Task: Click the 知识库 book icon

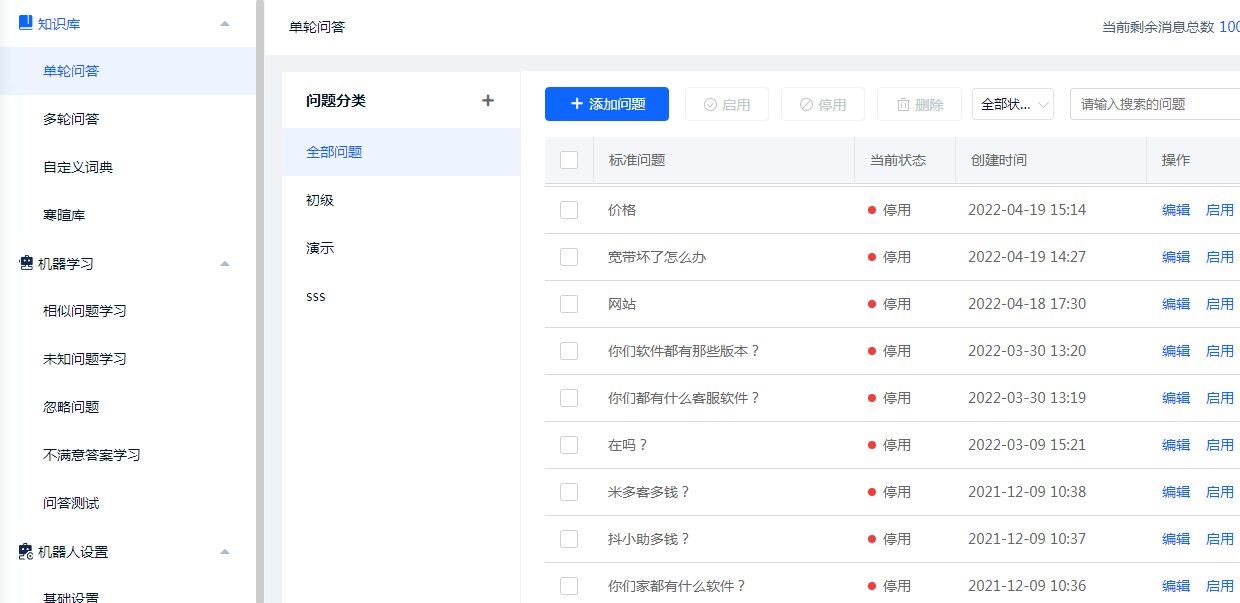Action: [26, 23]
